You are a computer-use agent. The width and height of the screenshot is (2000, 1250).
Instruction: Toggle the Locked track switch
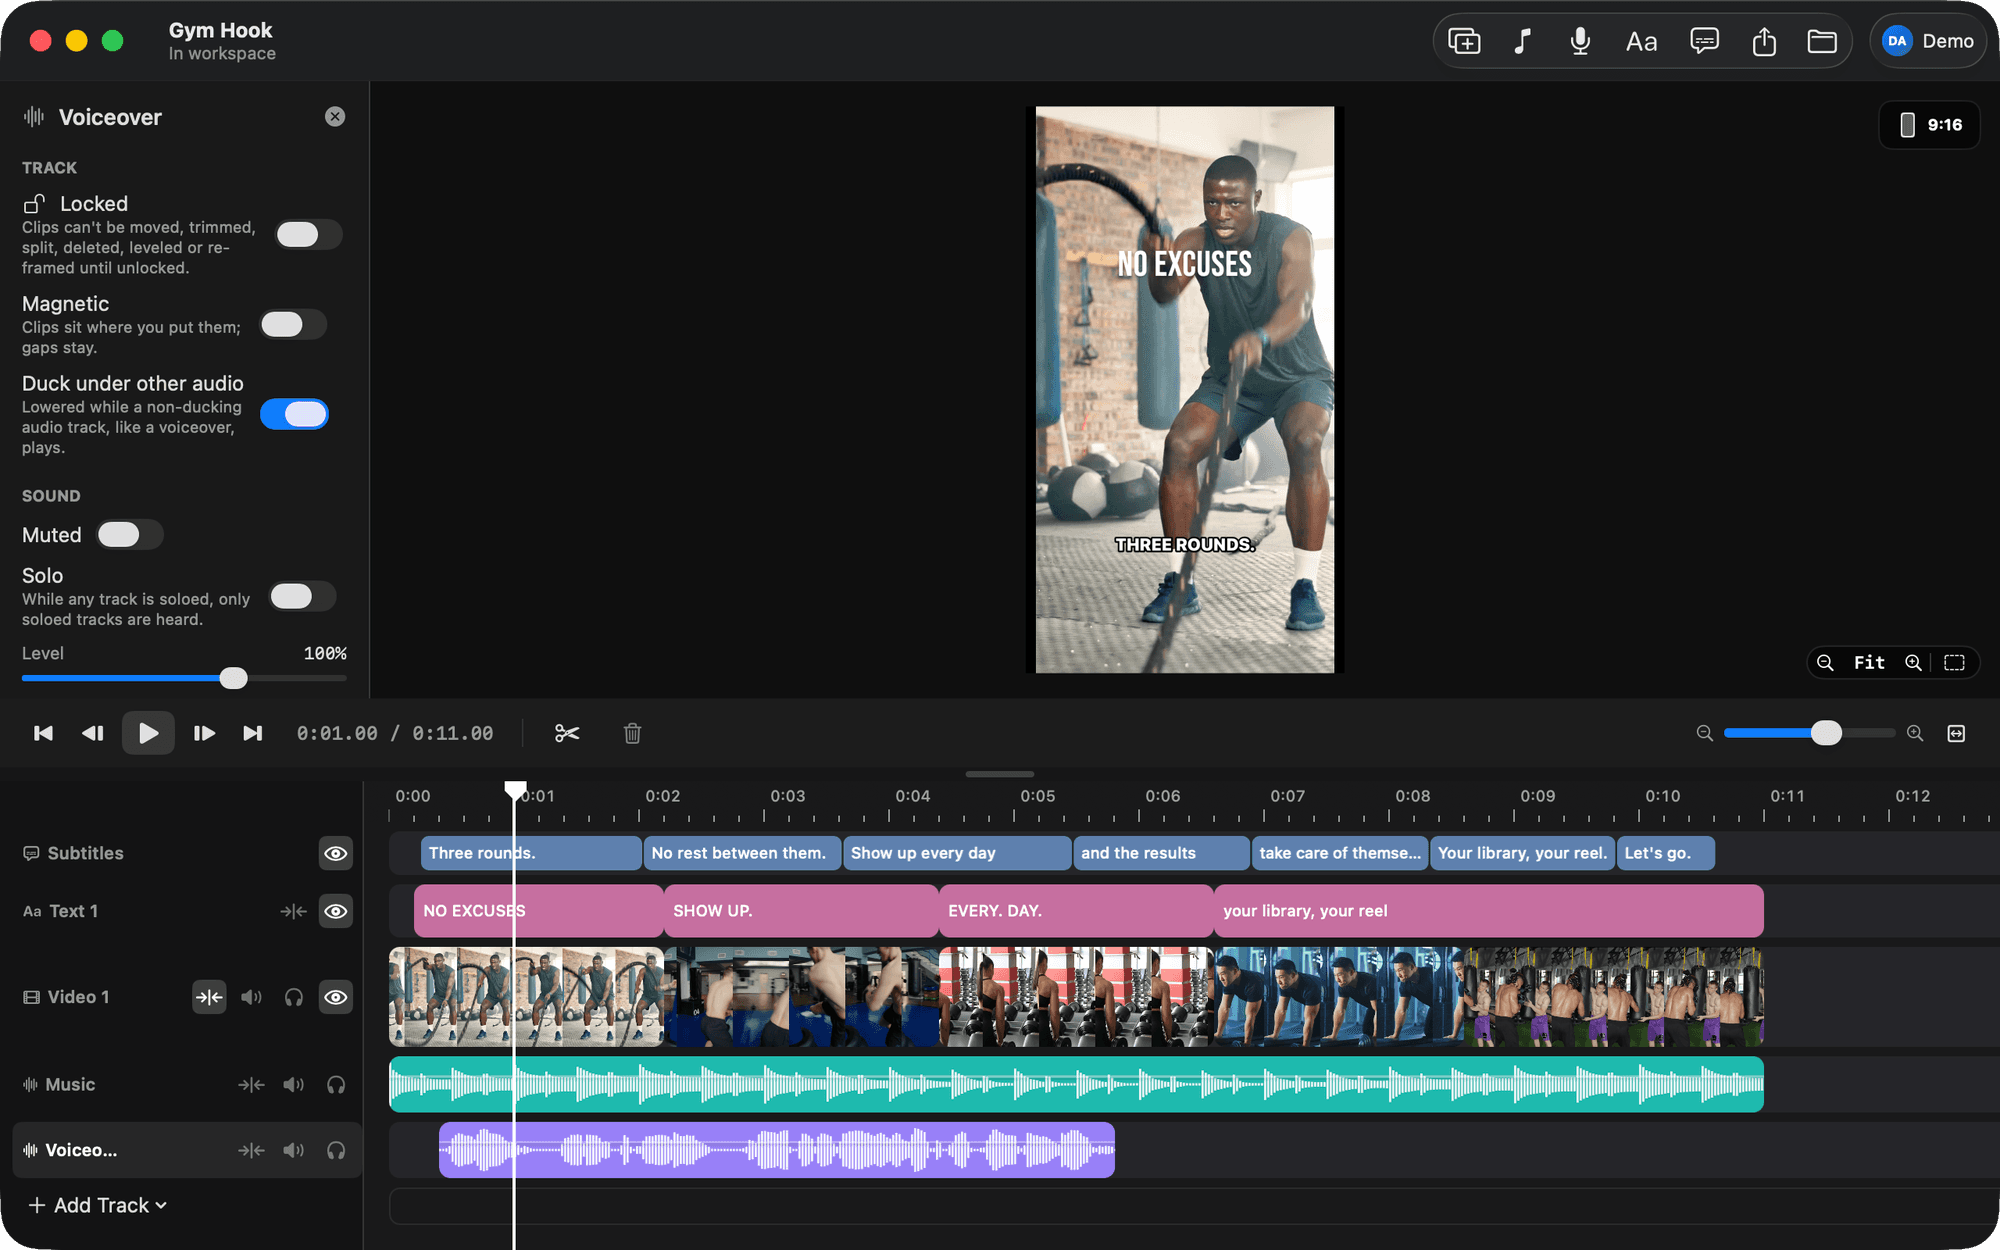pos(309,234)
